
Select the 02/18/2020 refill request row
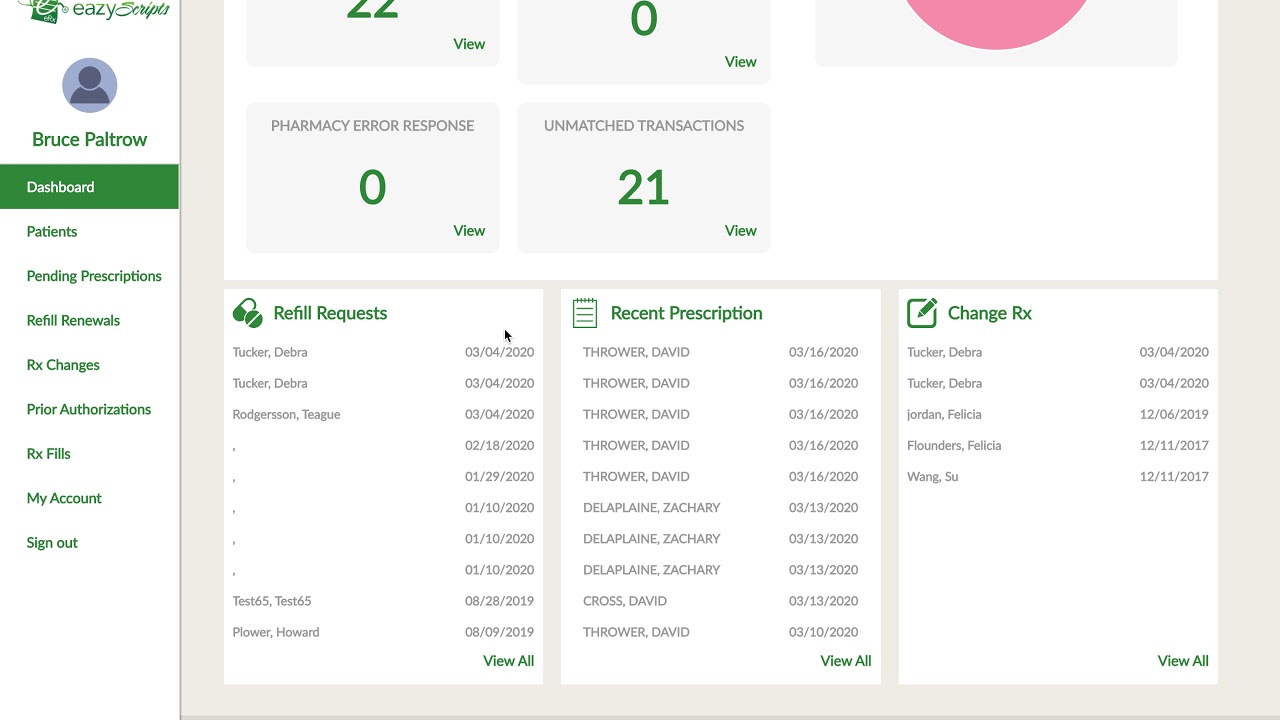pos(383,445)
